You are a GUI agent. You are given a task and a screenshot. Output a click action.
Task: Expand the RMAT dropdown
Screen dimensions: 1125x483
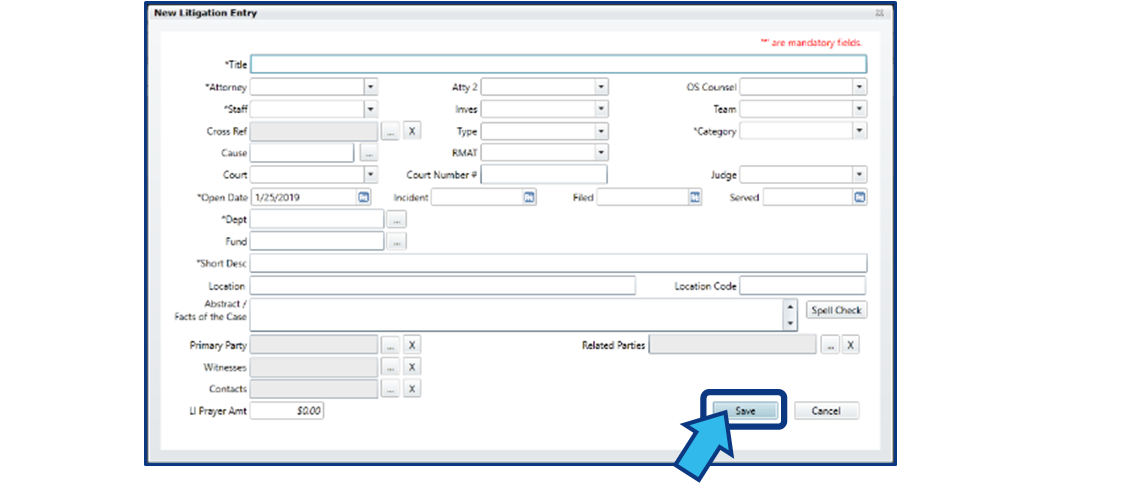(x=601, y=153)
